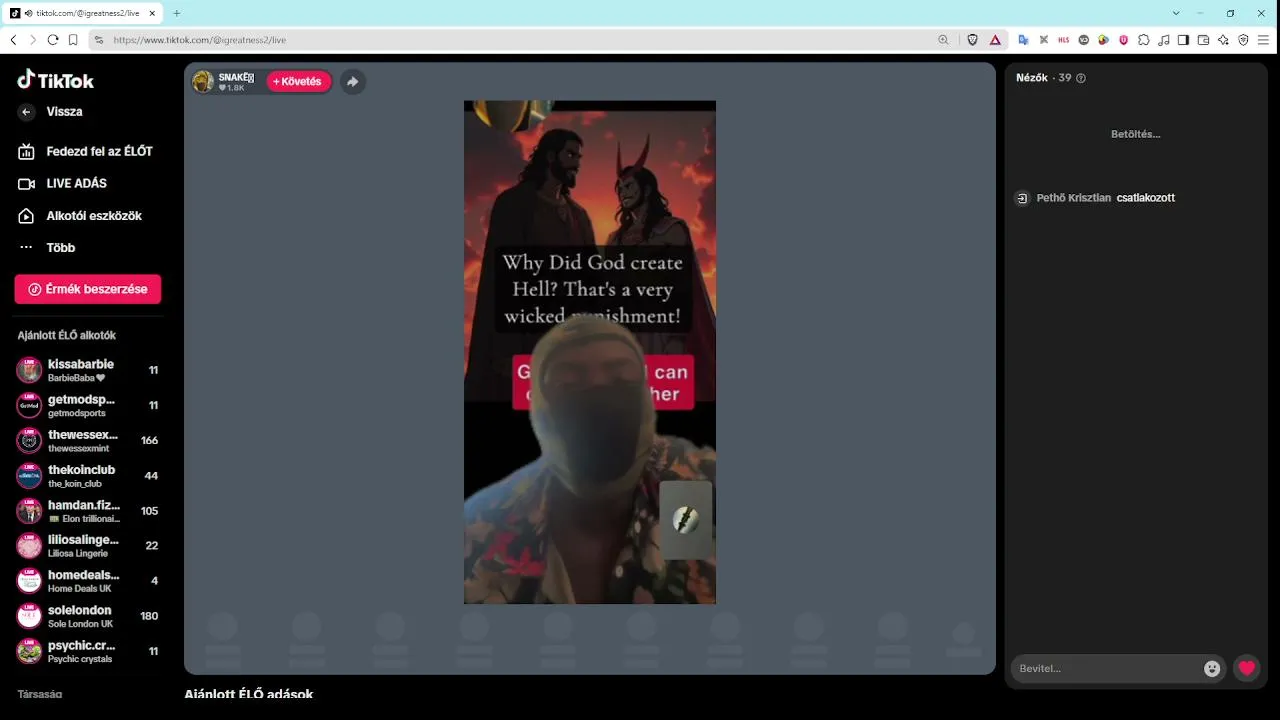Image resolution: width=1280 pixels, height=720 pixels.
Task: Open the solelondon live channel
Action: click(88, 616)
